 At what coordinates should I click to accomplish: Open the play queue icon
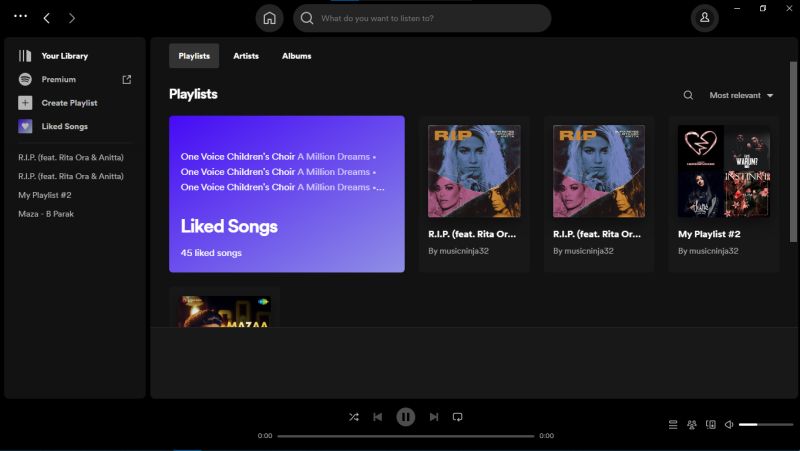673,424
